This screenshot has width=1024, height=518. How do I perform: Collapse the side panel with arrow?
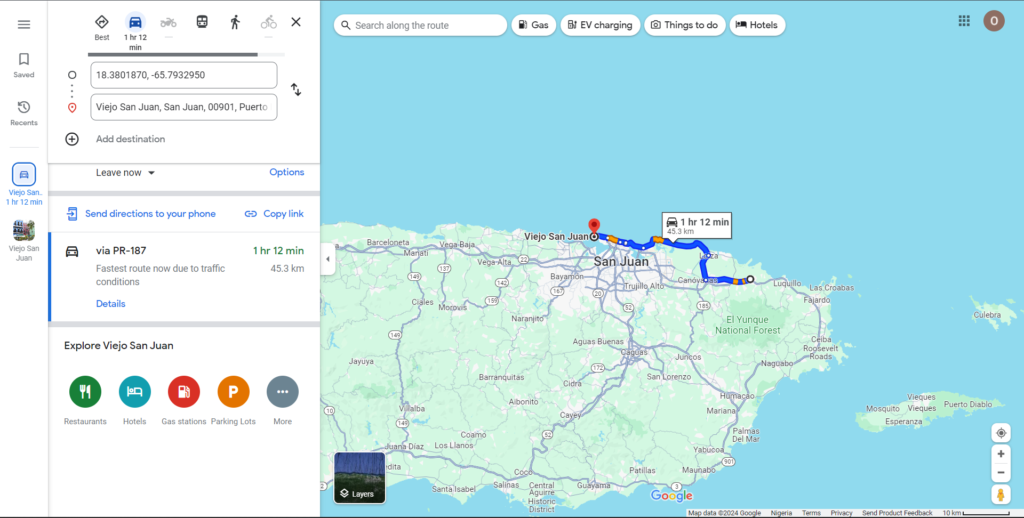pyautogui.click(x=328, y=259)
